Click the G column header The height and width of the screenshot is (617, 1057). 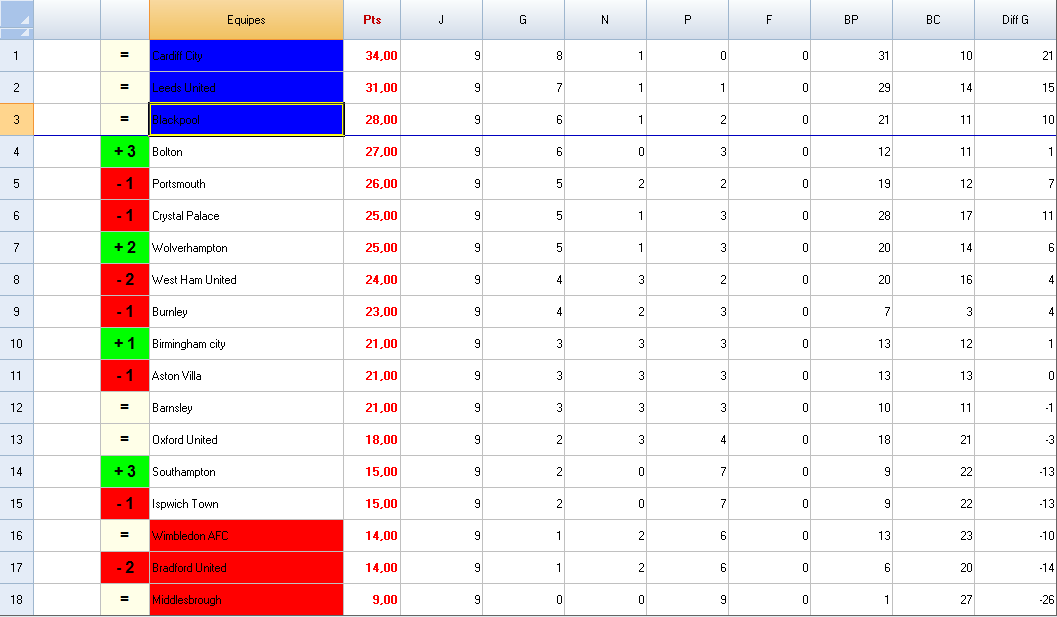pos(523,20)
